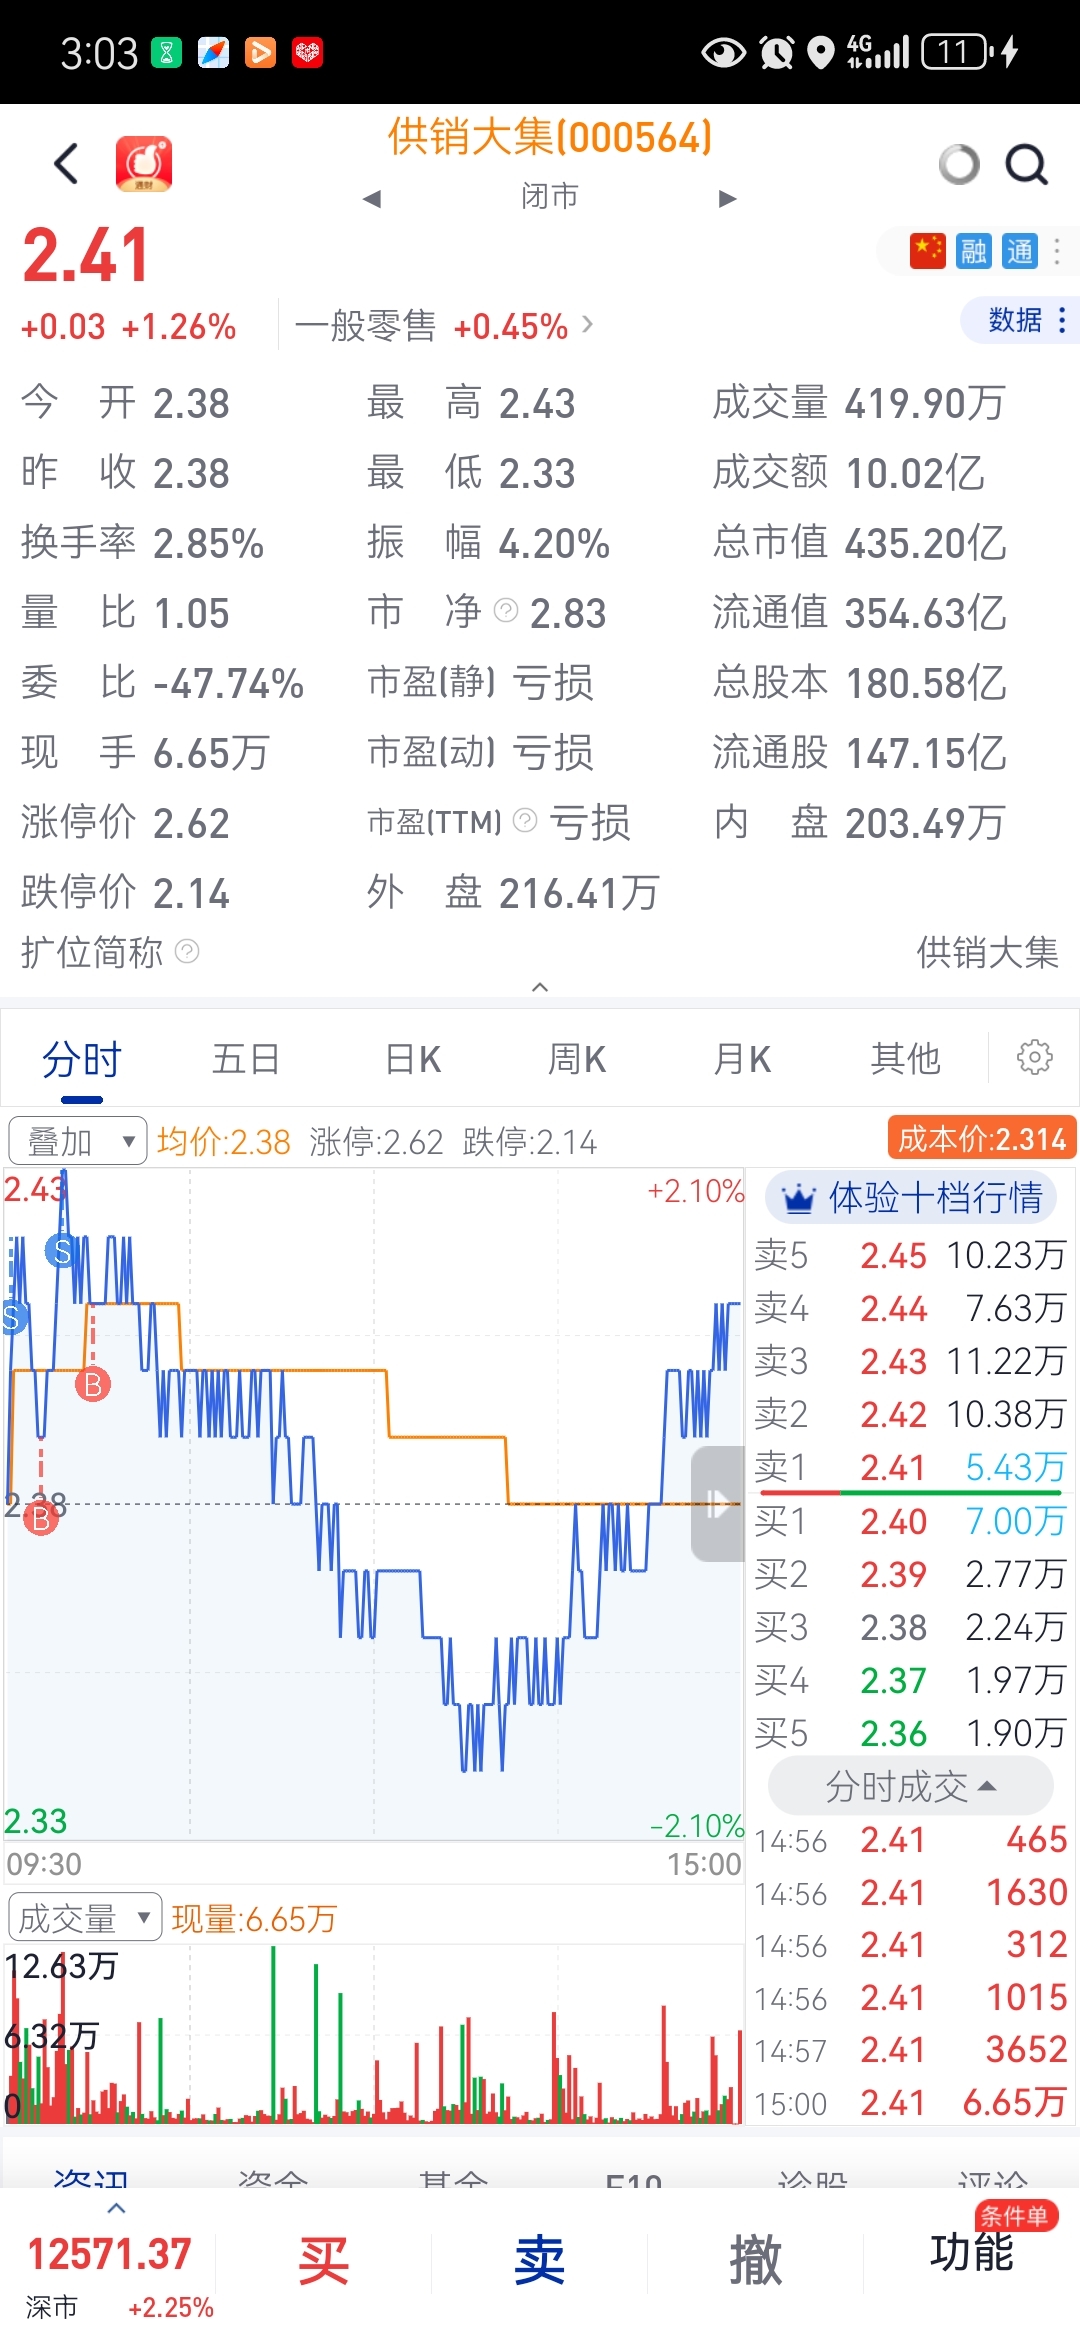Tap the 撤 cancel order button

pyautogui.click(x=756, y=2261)
